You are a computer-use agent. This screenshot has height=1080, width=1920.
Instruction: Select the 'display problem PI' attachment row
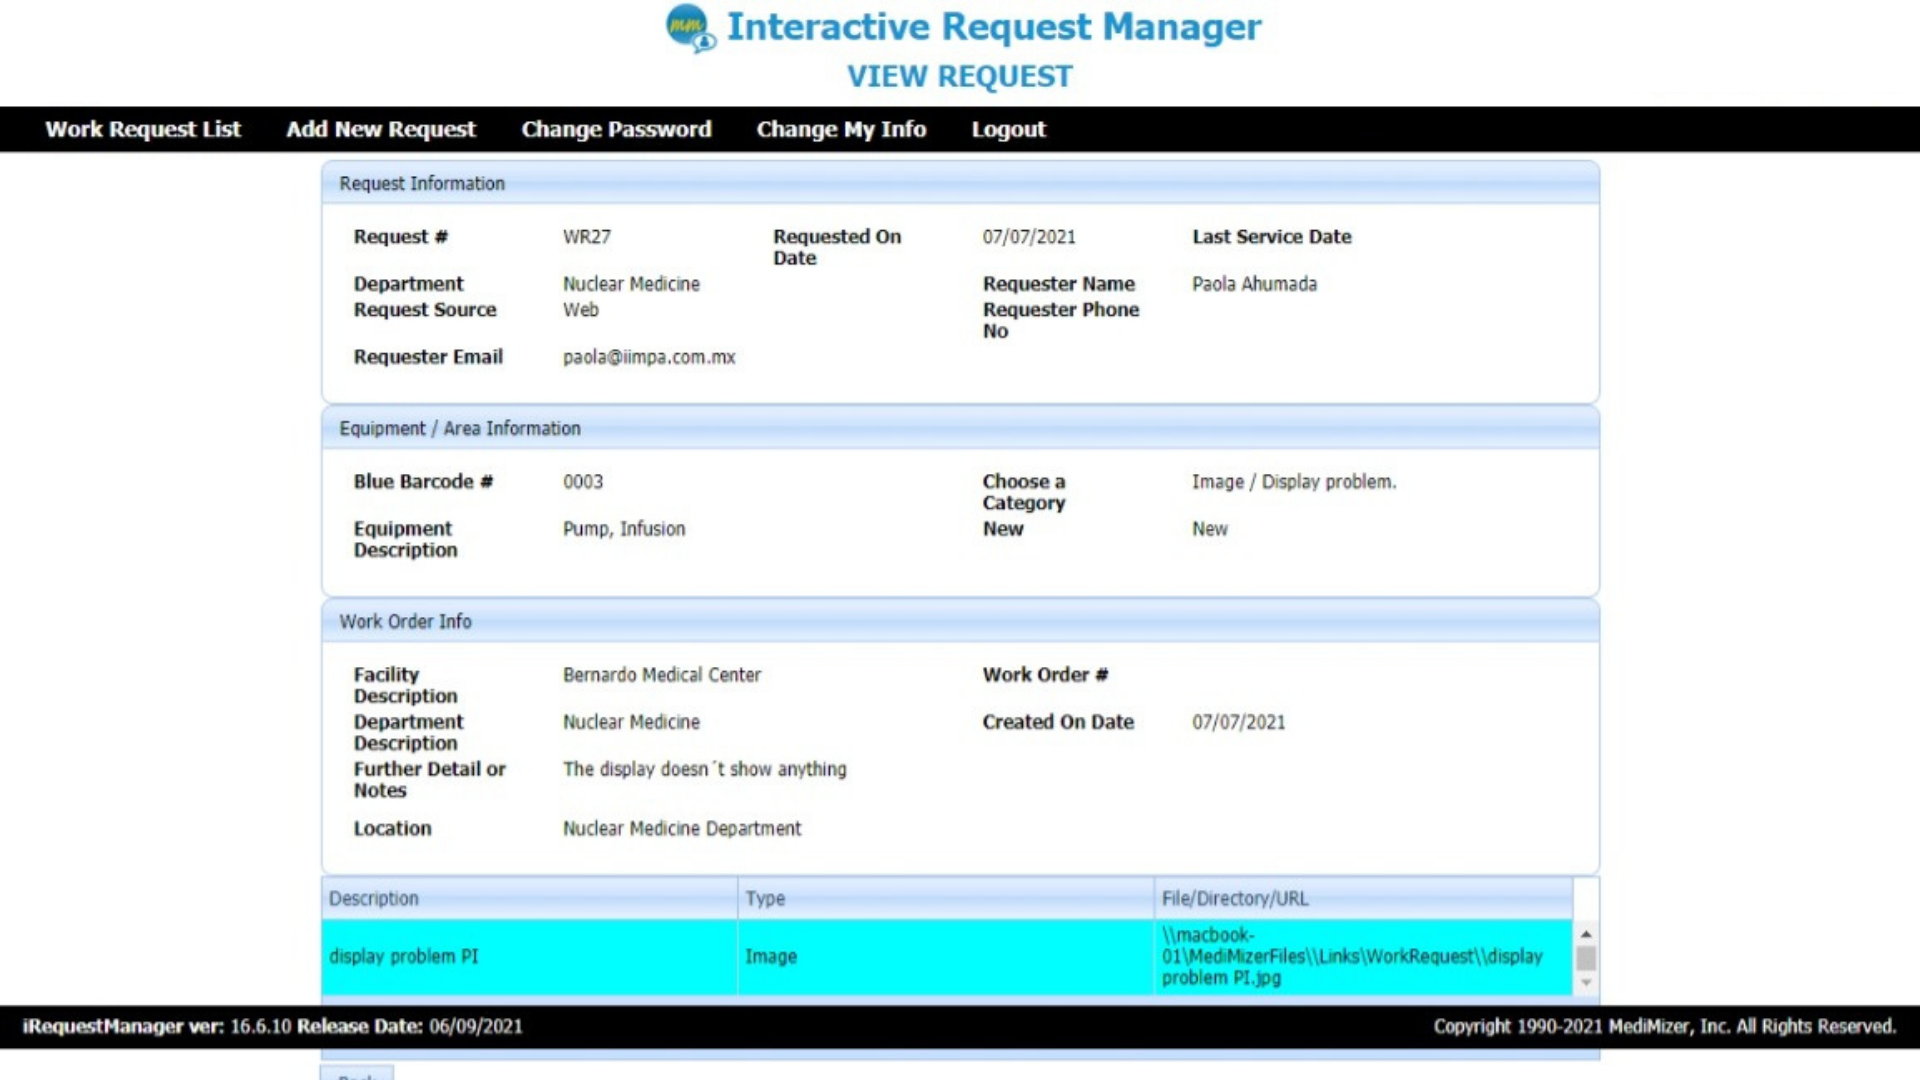(x=404, y=957)
